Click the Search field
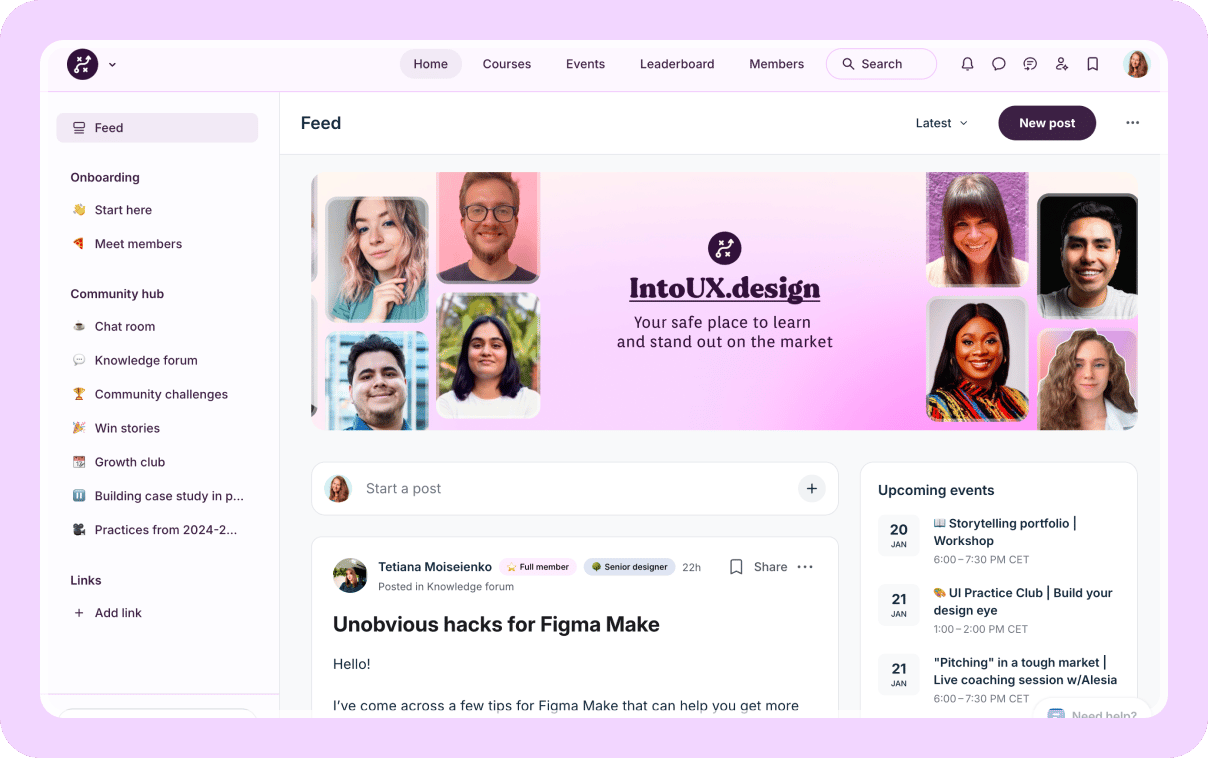 [881, 64]
